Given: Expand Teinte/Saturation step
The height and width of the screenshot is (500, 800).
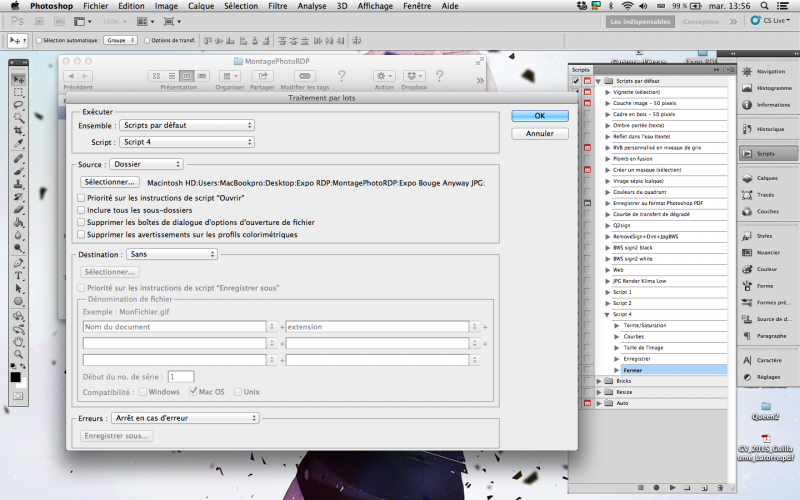Looking at the screenshot, I should pos(617,326).
